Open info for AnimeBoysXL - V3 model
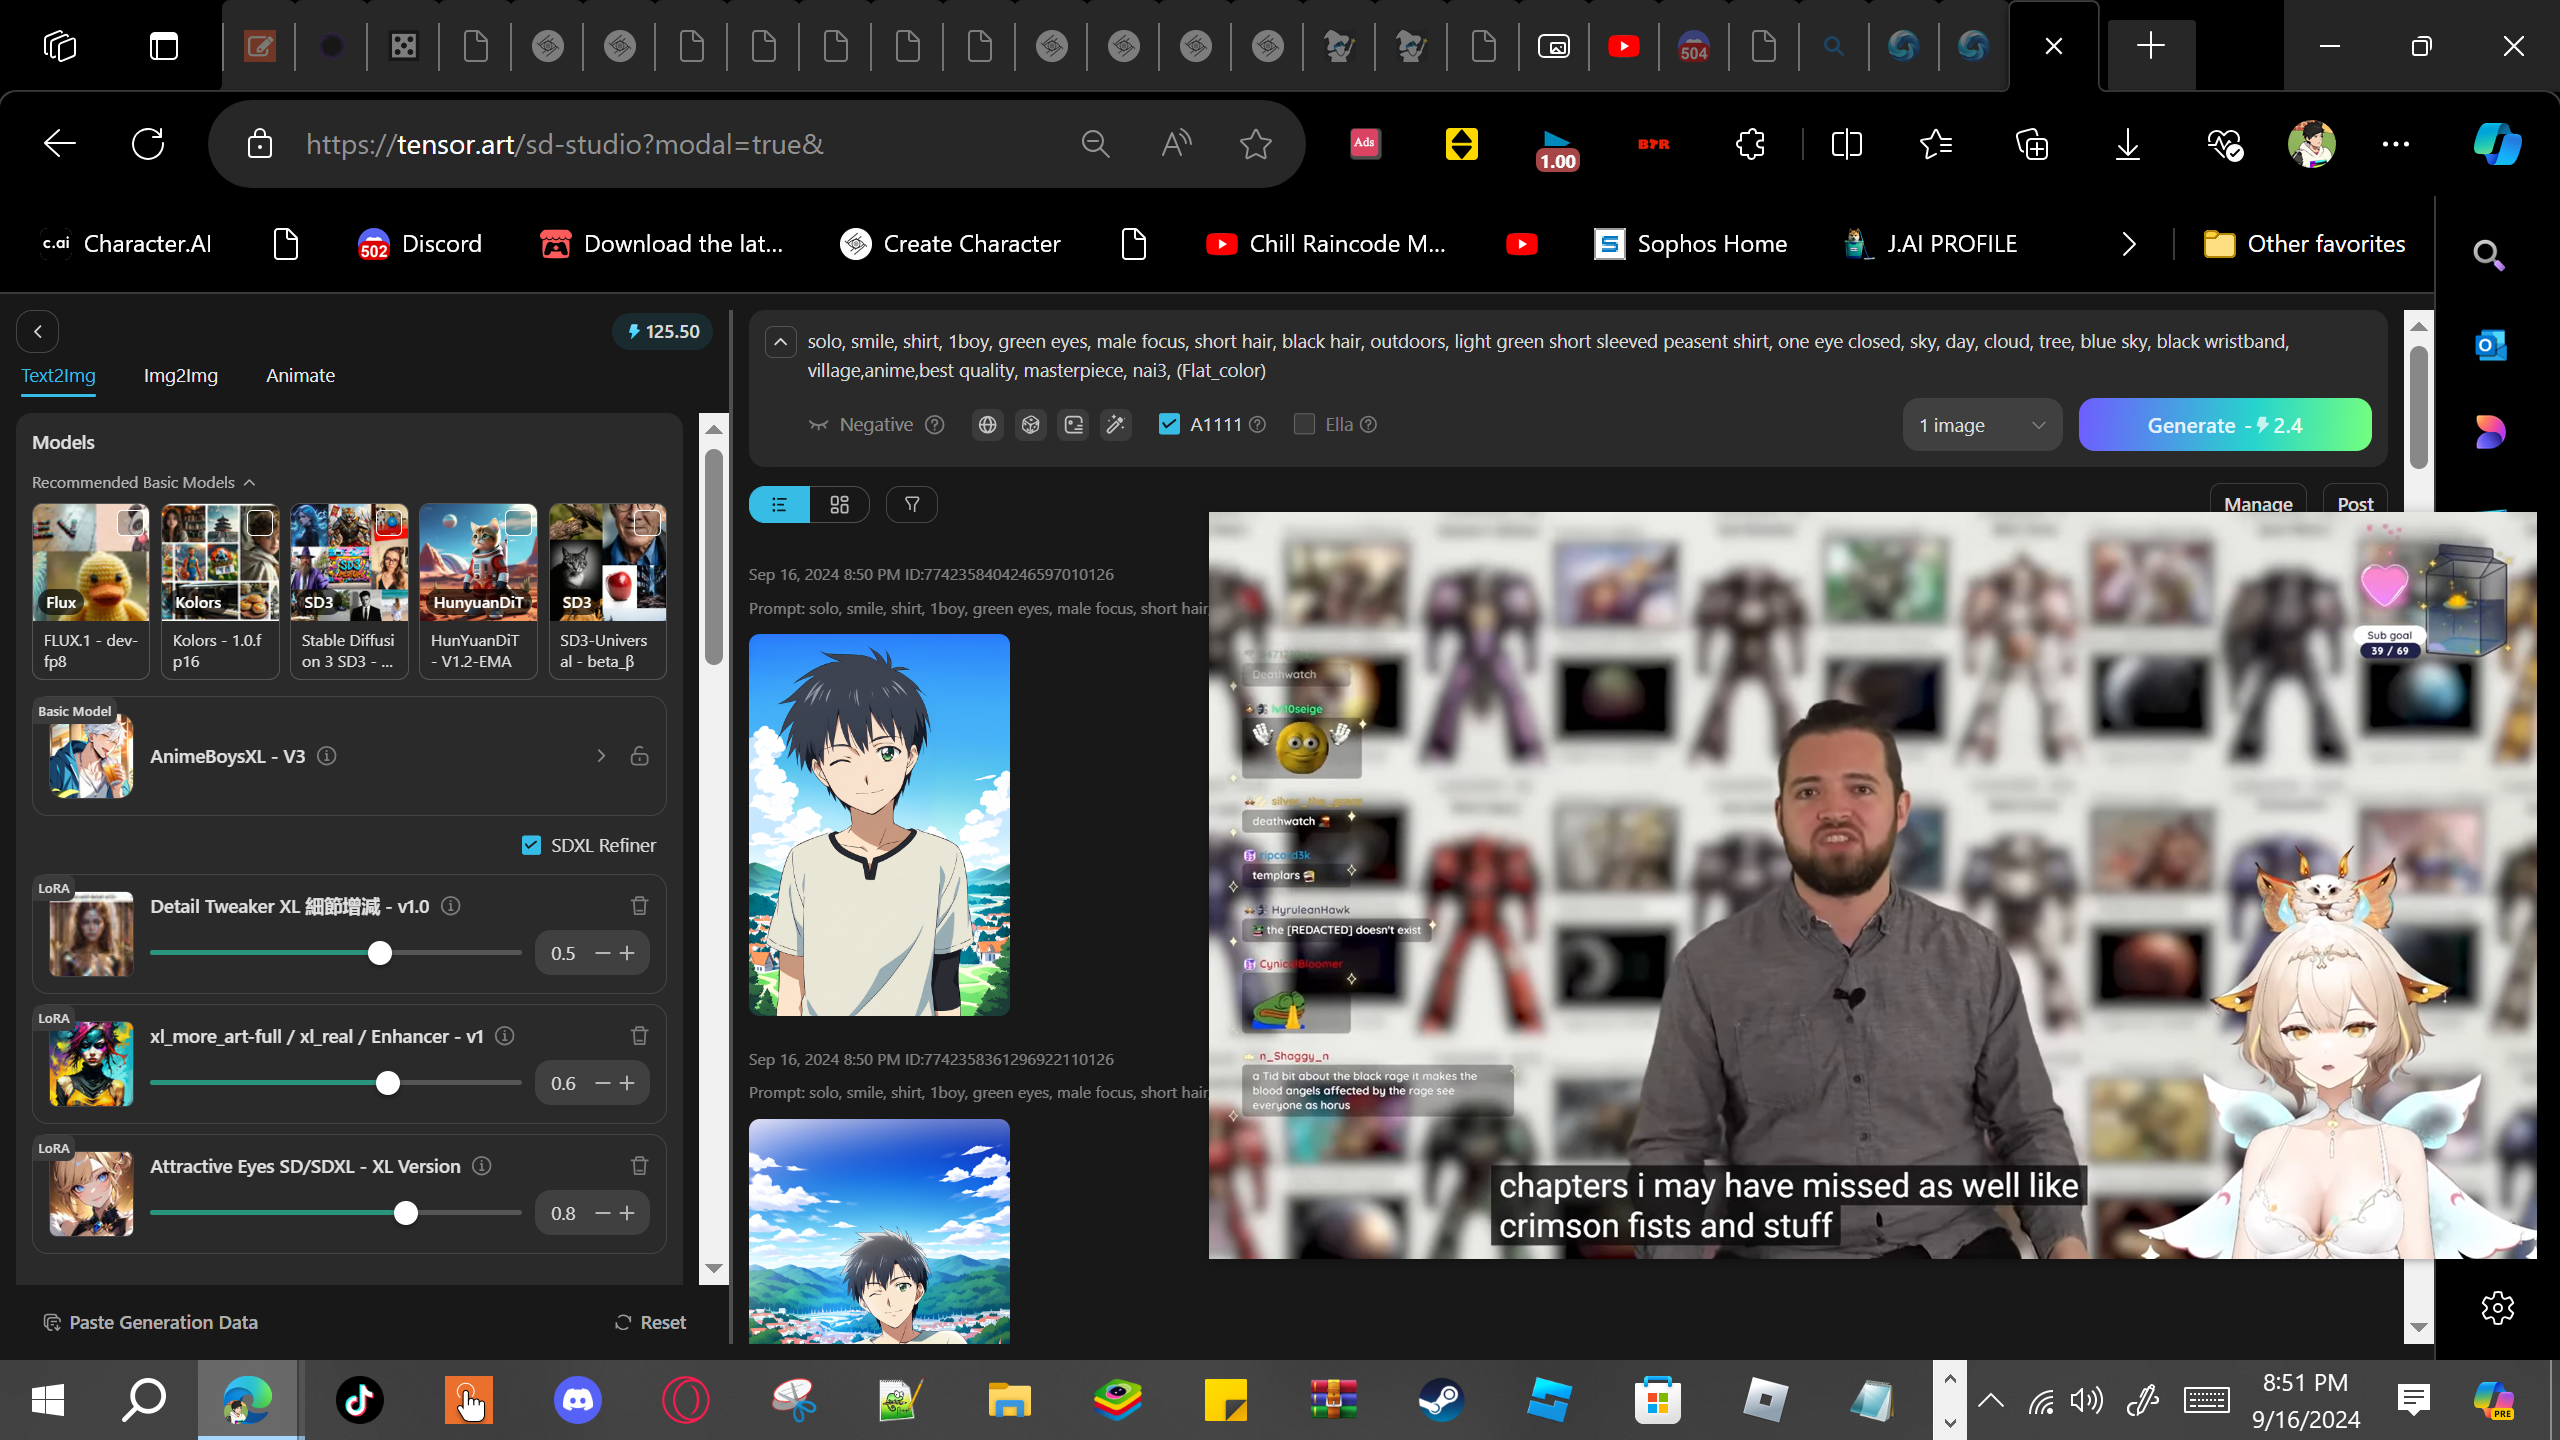Image resolution: width=2560 pixels, height=1440 pixels. pyautogui.click(x=326, y=756)
